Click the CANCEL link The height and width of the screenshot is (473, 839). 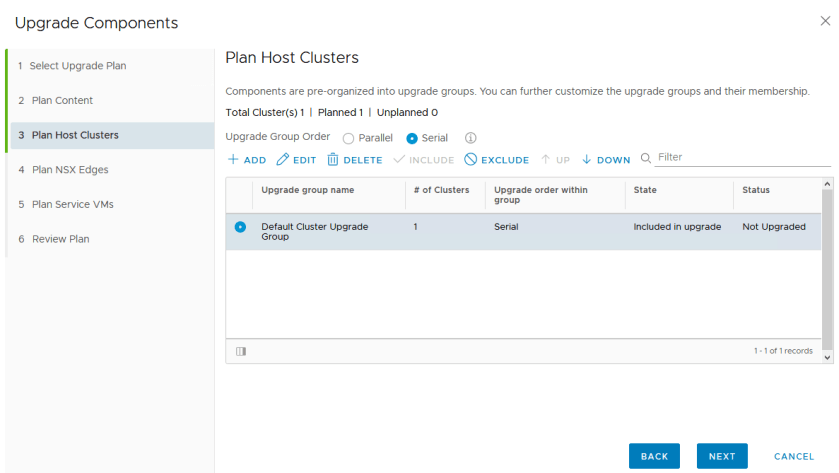(x=794, y=456)
